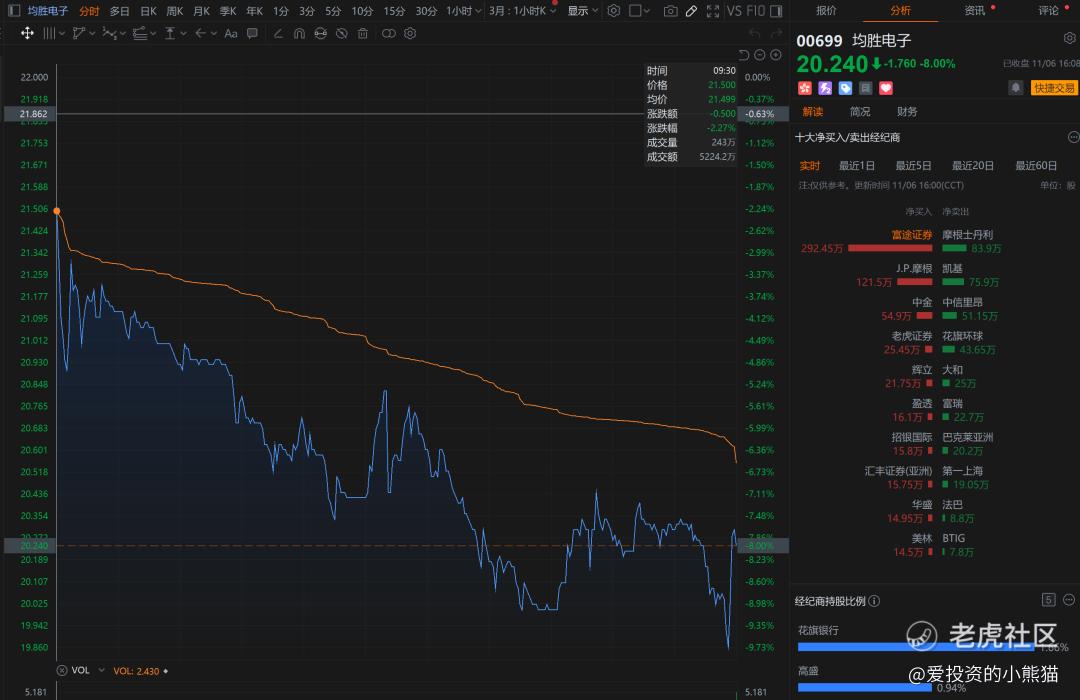The image size is (1080, 700).
Task: Select the eraser pencil tool
Action: (278, 33)
